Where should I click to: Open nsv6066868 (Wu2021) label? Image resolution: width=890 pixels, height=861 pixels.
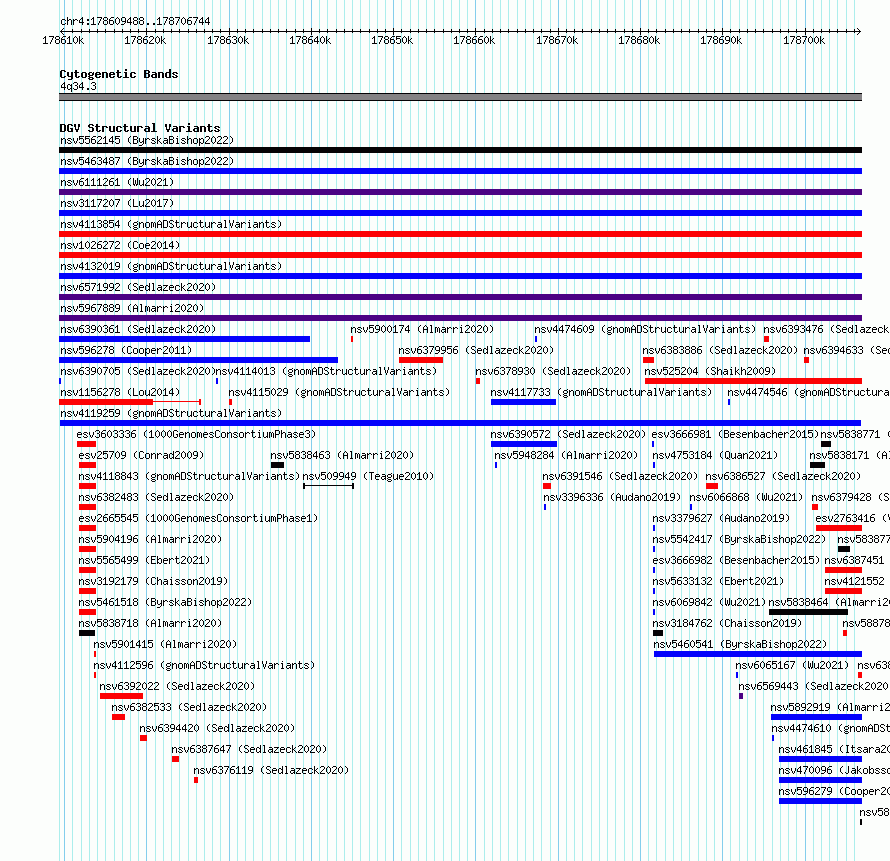[746, 497]
